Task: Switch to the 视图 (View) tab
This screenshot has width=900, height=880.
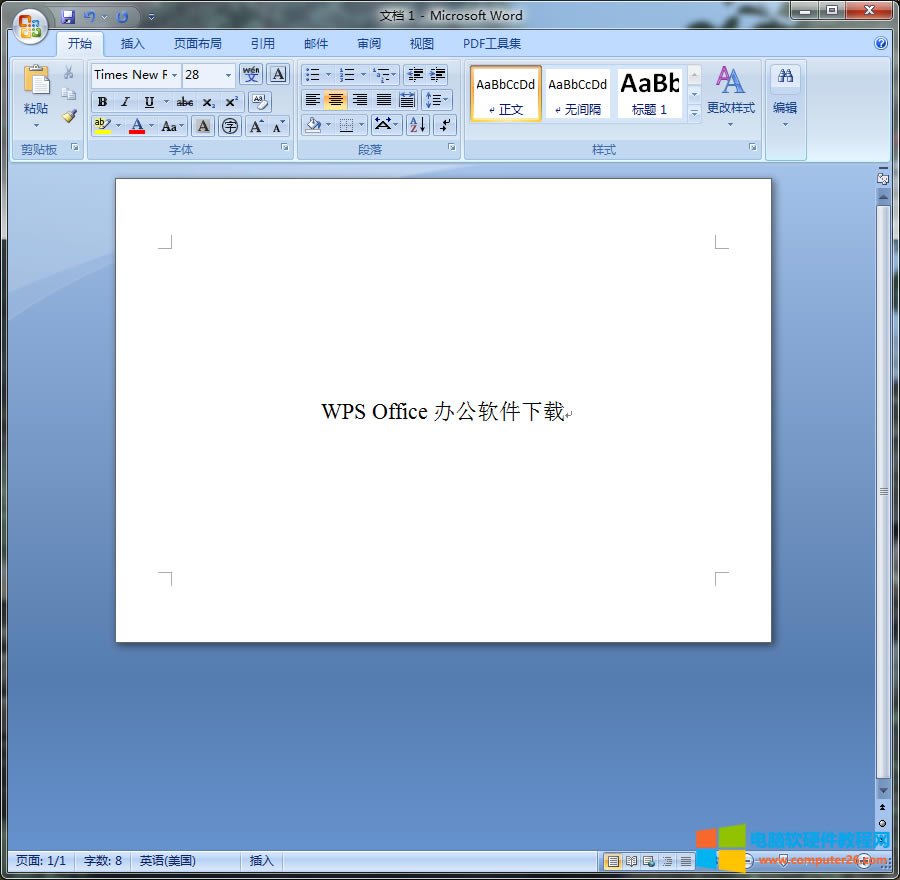Action: 421,44
